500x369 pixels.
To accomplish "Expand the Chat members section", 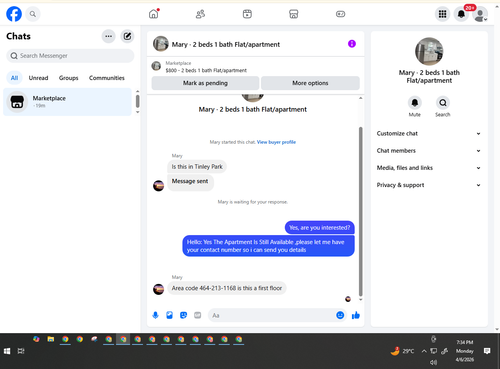I will (429, 151).
